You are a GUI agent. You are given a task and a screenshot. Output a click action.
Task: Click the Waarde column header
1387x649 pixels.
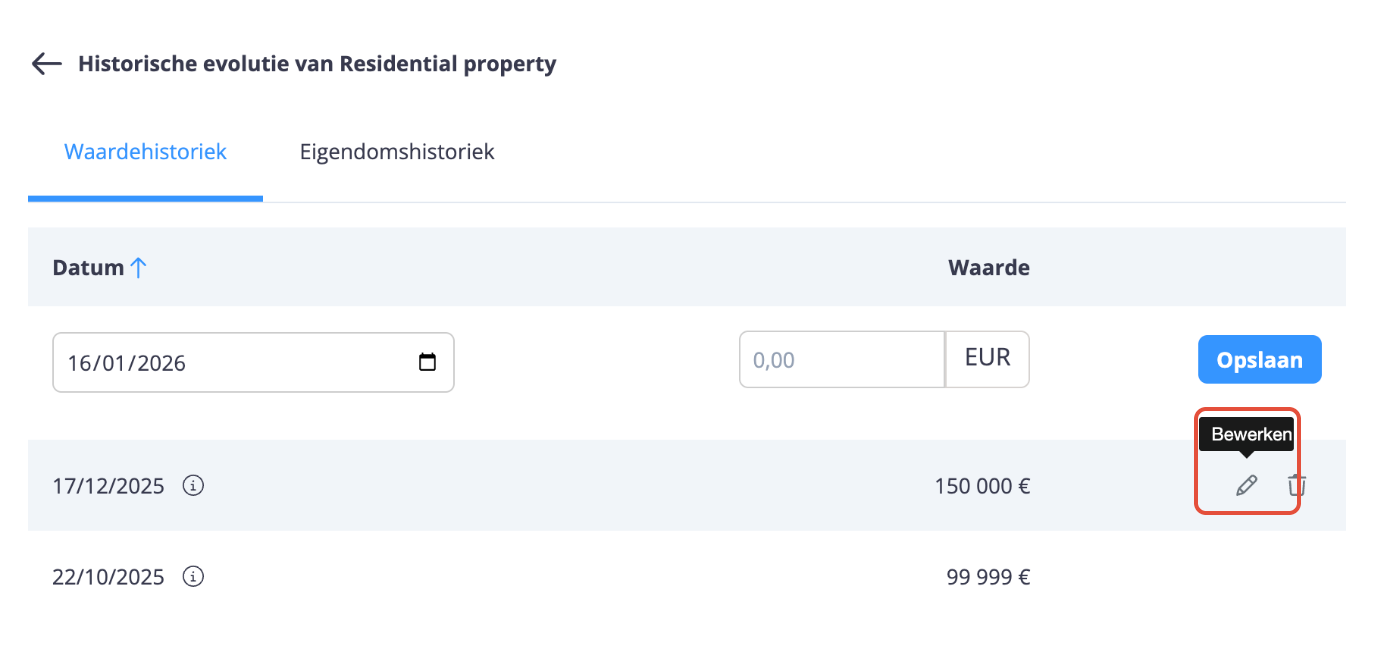coord(988,267)
